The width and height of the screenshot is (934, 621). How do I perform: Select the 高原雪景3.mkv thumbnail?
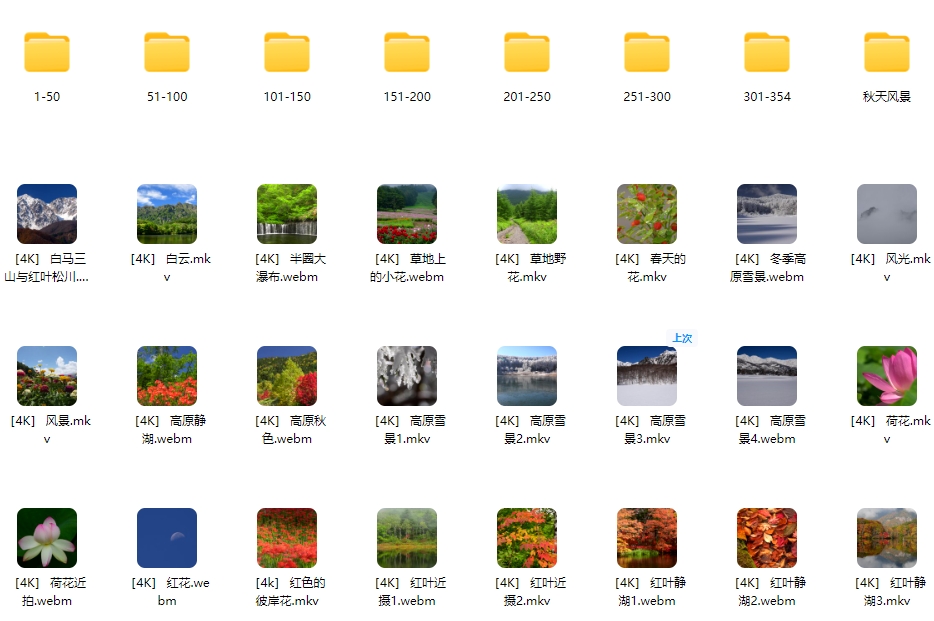(647, 376)
